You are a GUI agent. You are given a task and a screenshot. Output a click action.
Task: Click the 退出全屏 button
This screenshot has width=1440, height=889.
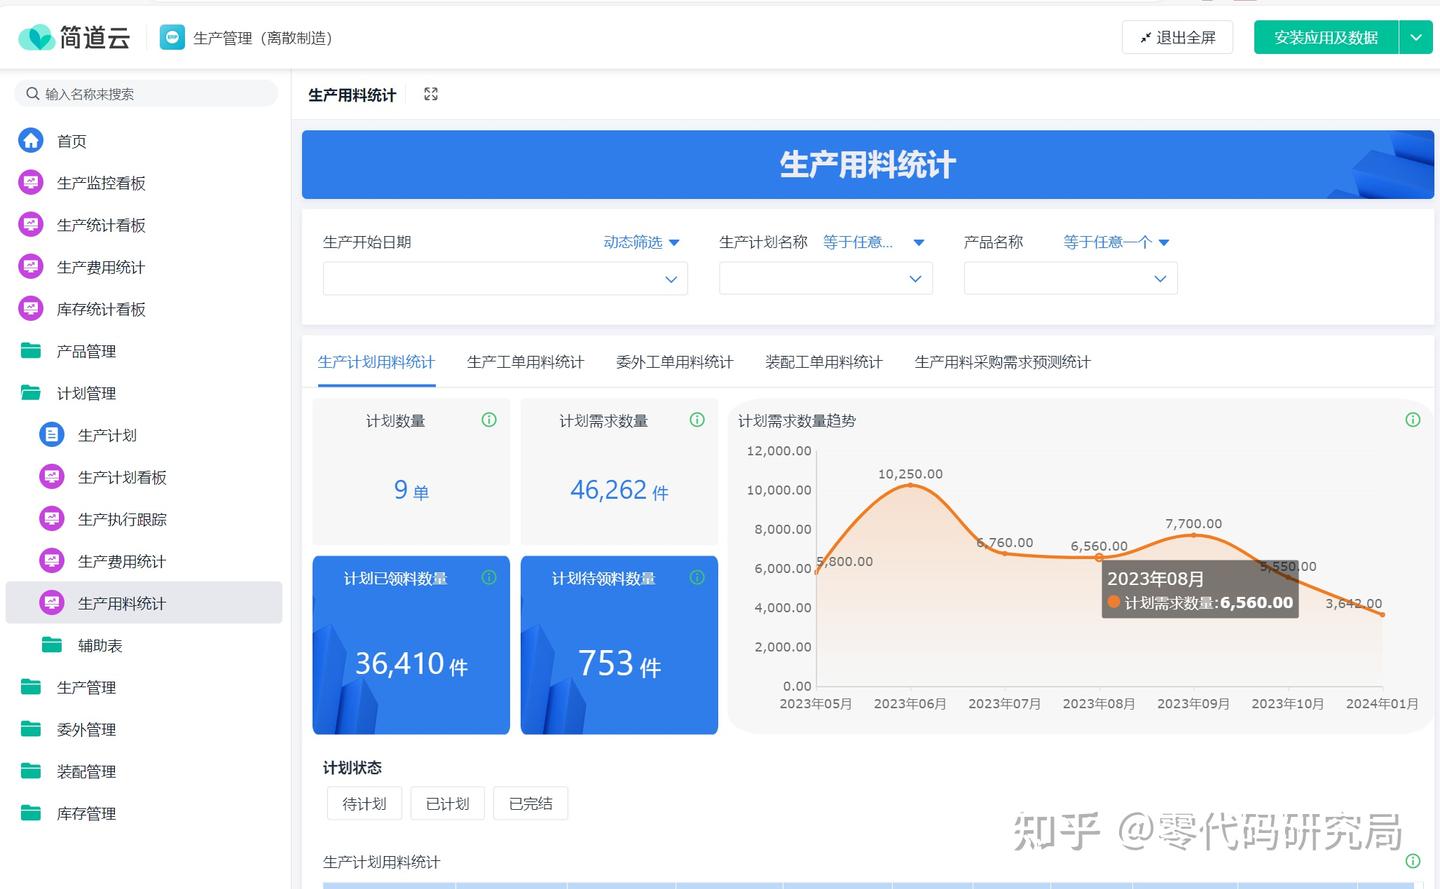1177,38
